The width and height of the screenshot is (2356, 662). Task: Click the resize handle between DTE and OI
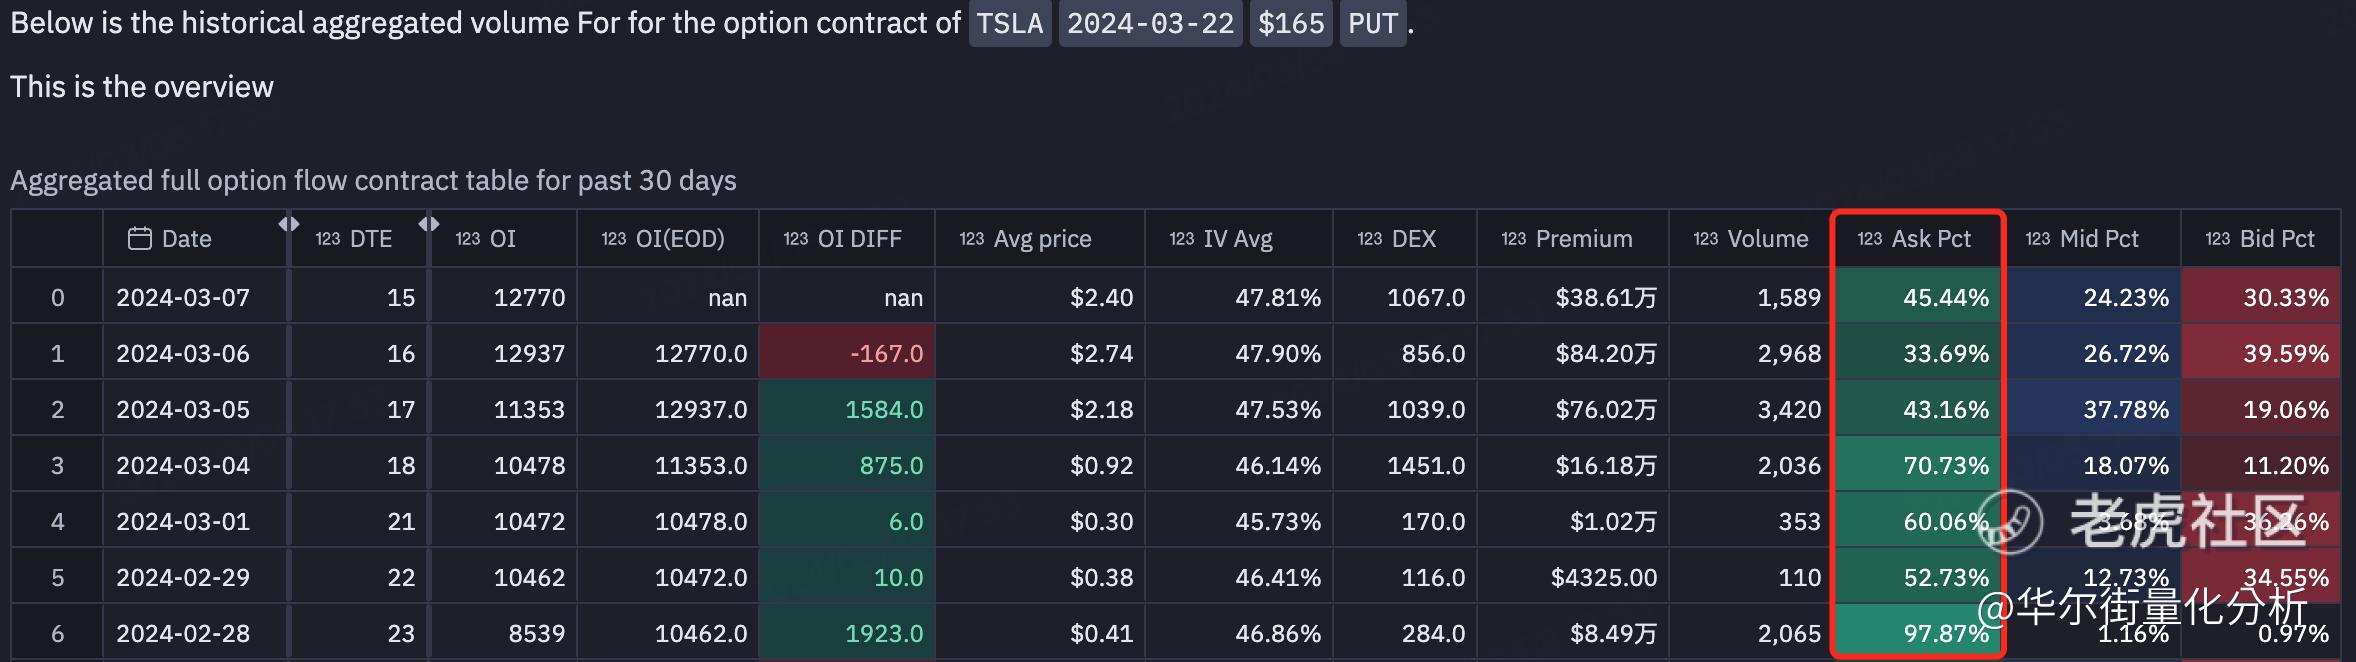429,225
